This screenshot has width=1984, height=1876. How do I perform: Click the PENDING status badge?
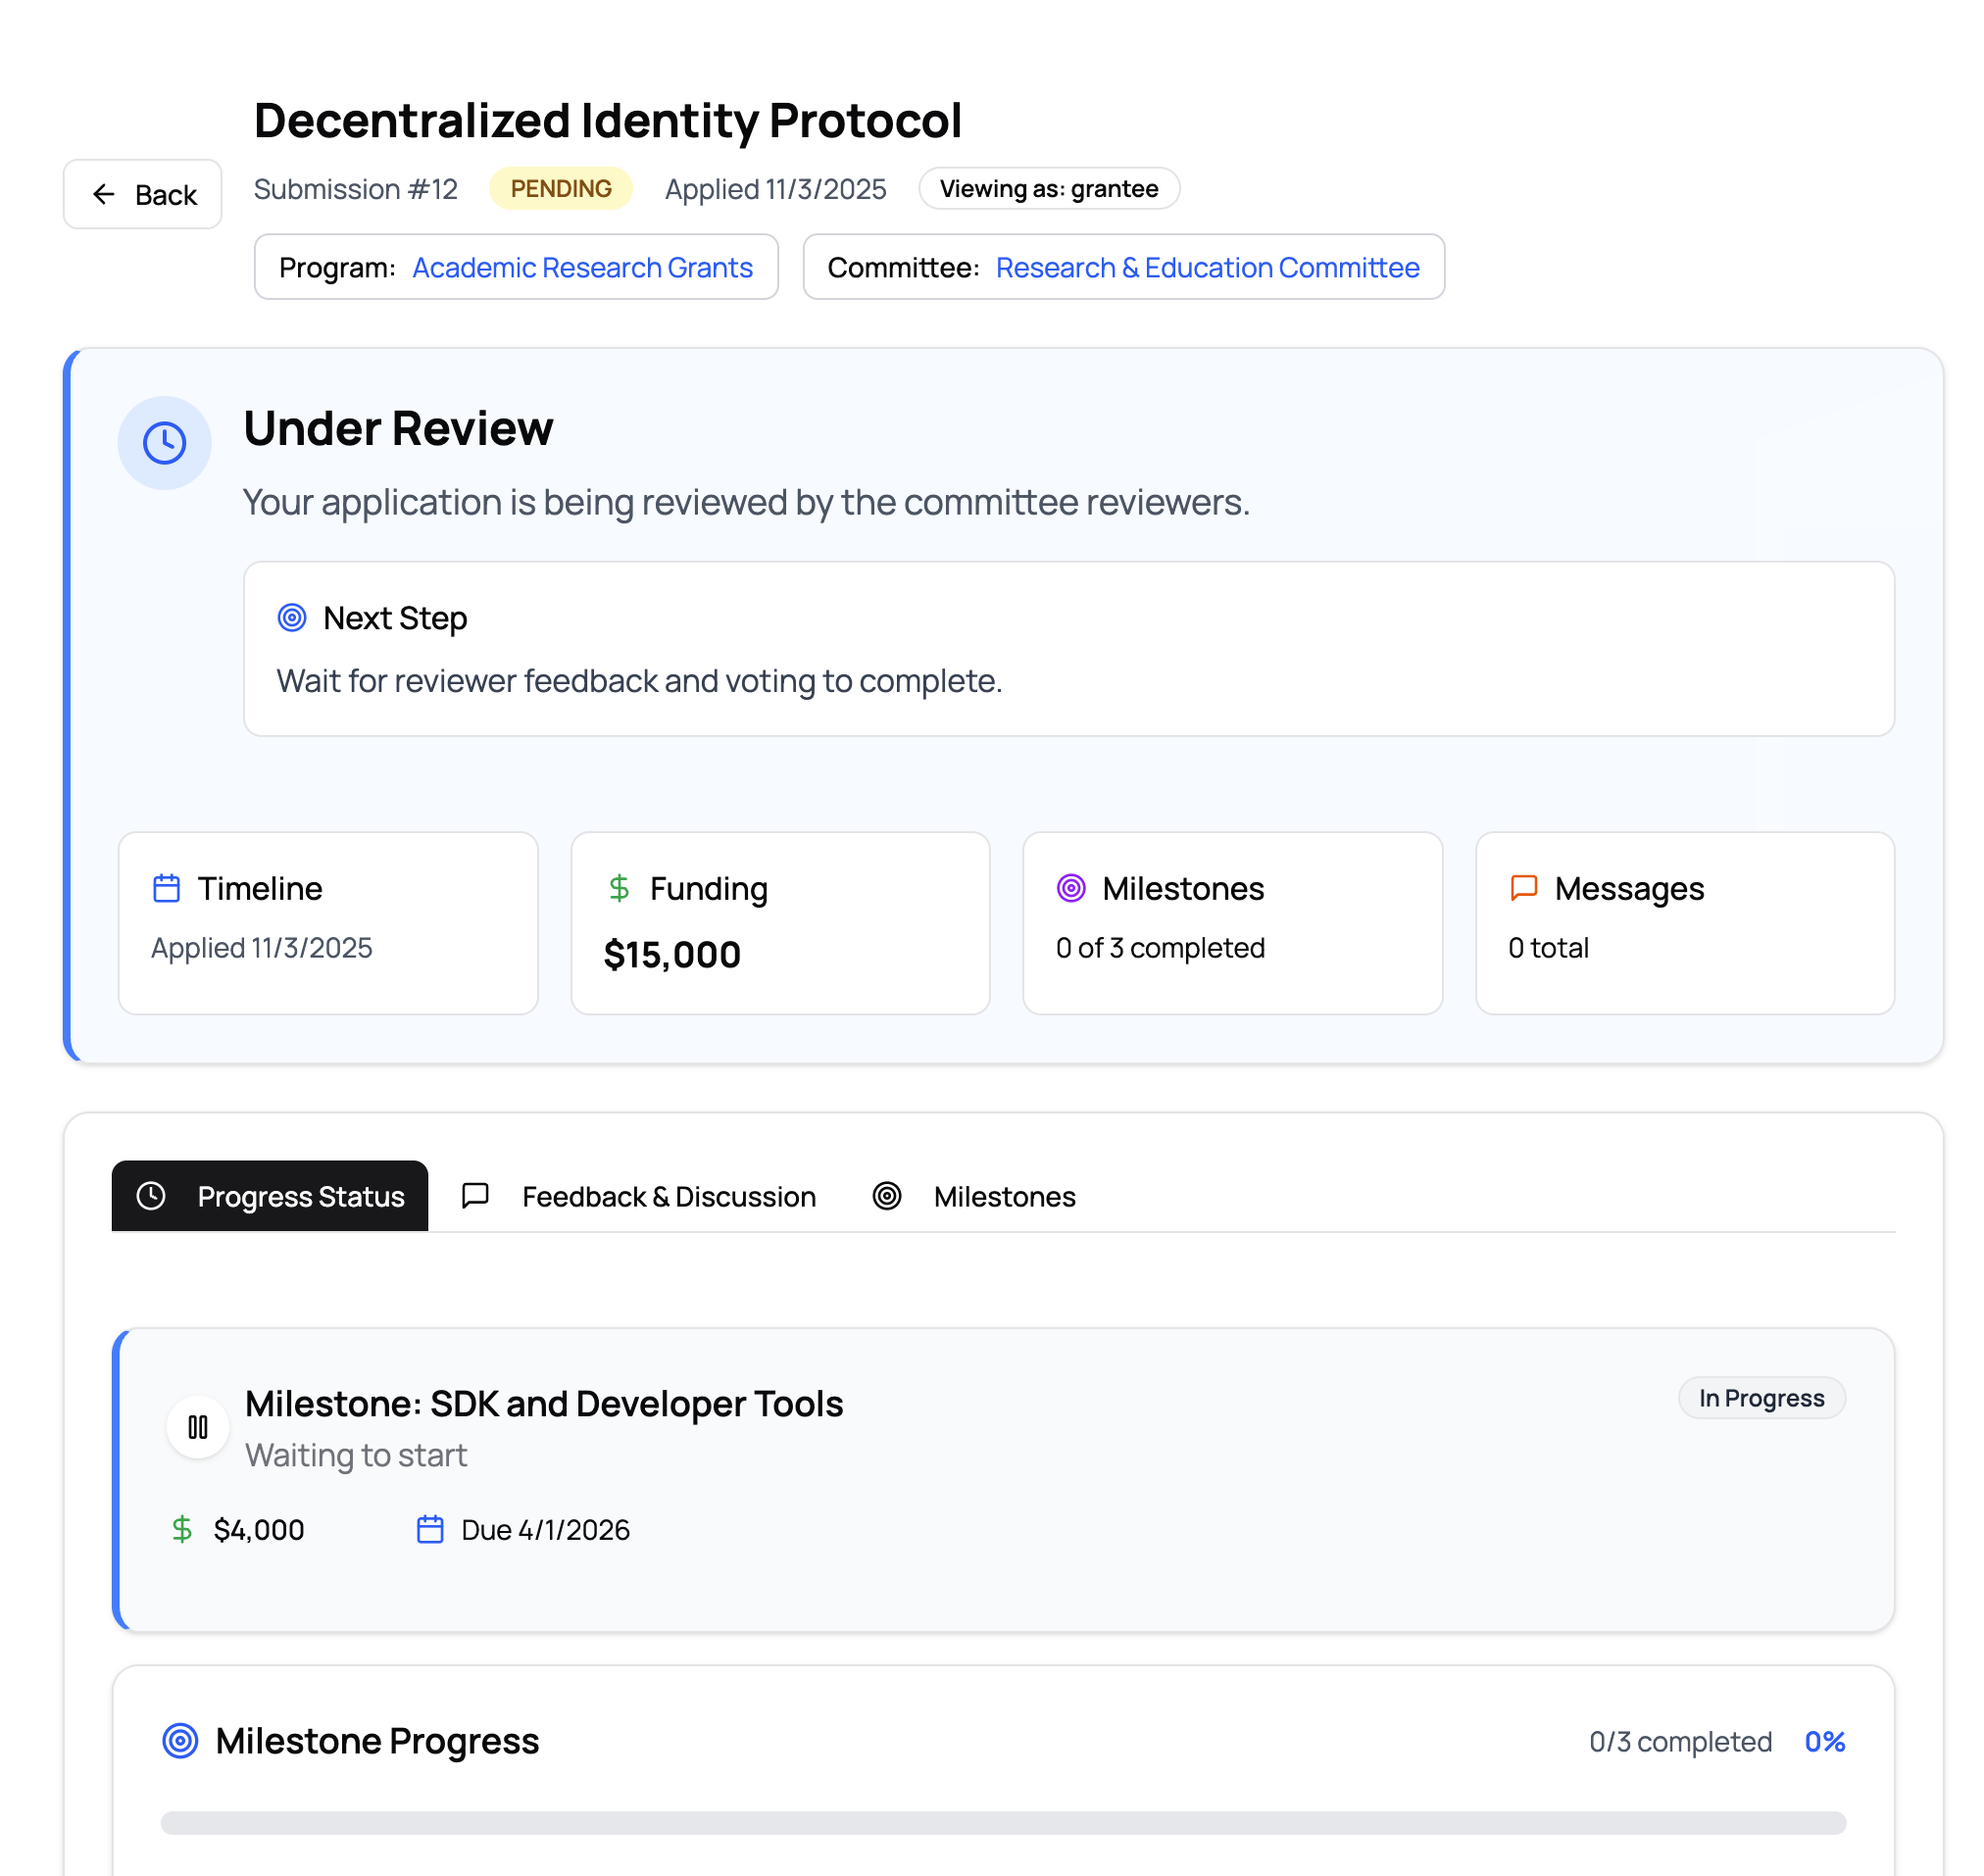tap(560, 188)
